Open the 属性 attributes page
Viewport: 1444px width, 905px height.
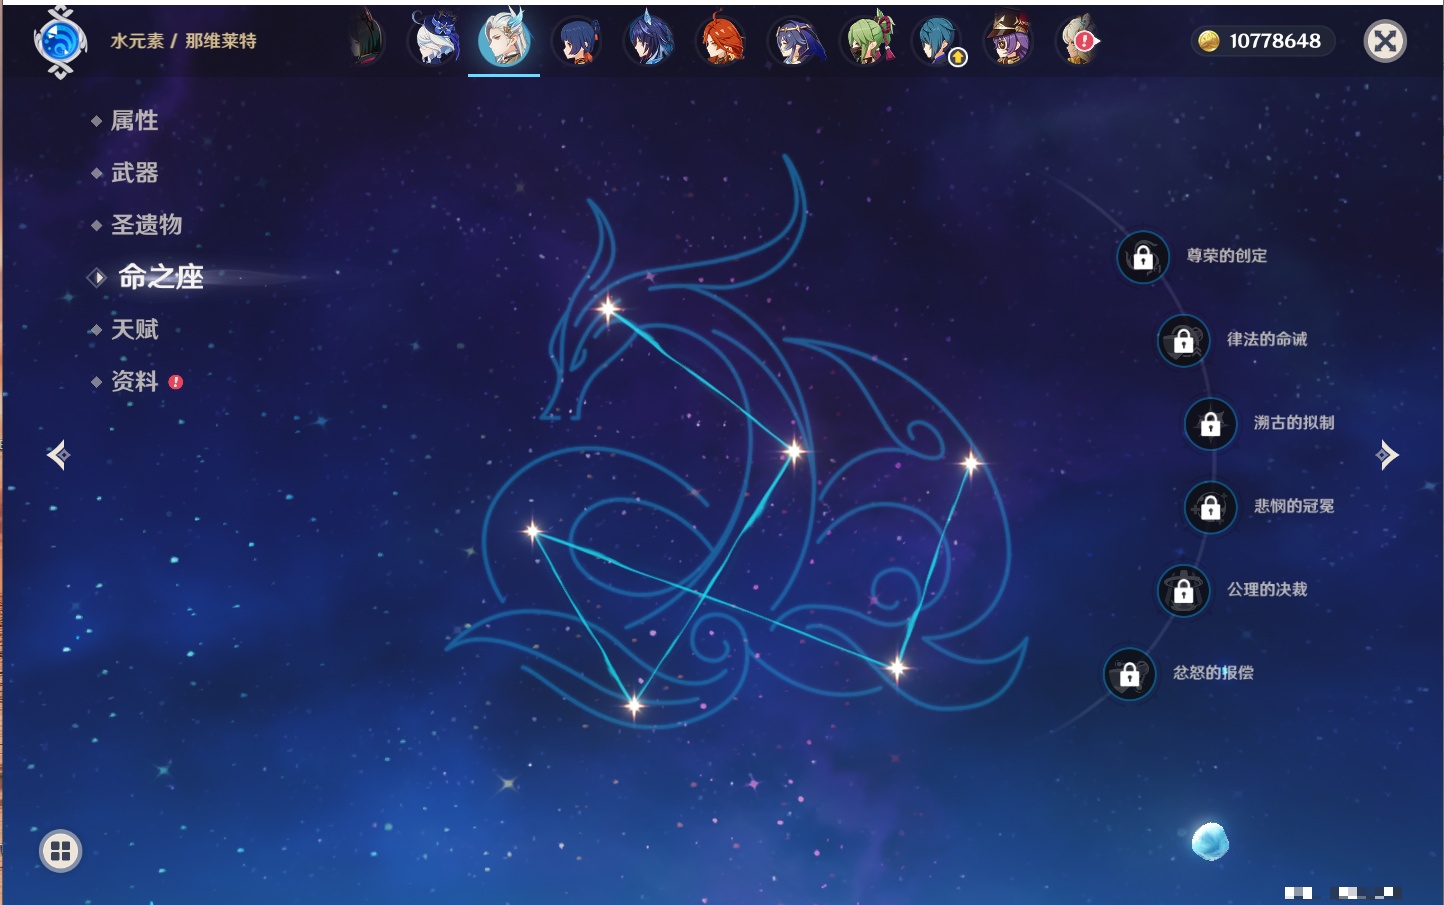(x=134, y=121)
